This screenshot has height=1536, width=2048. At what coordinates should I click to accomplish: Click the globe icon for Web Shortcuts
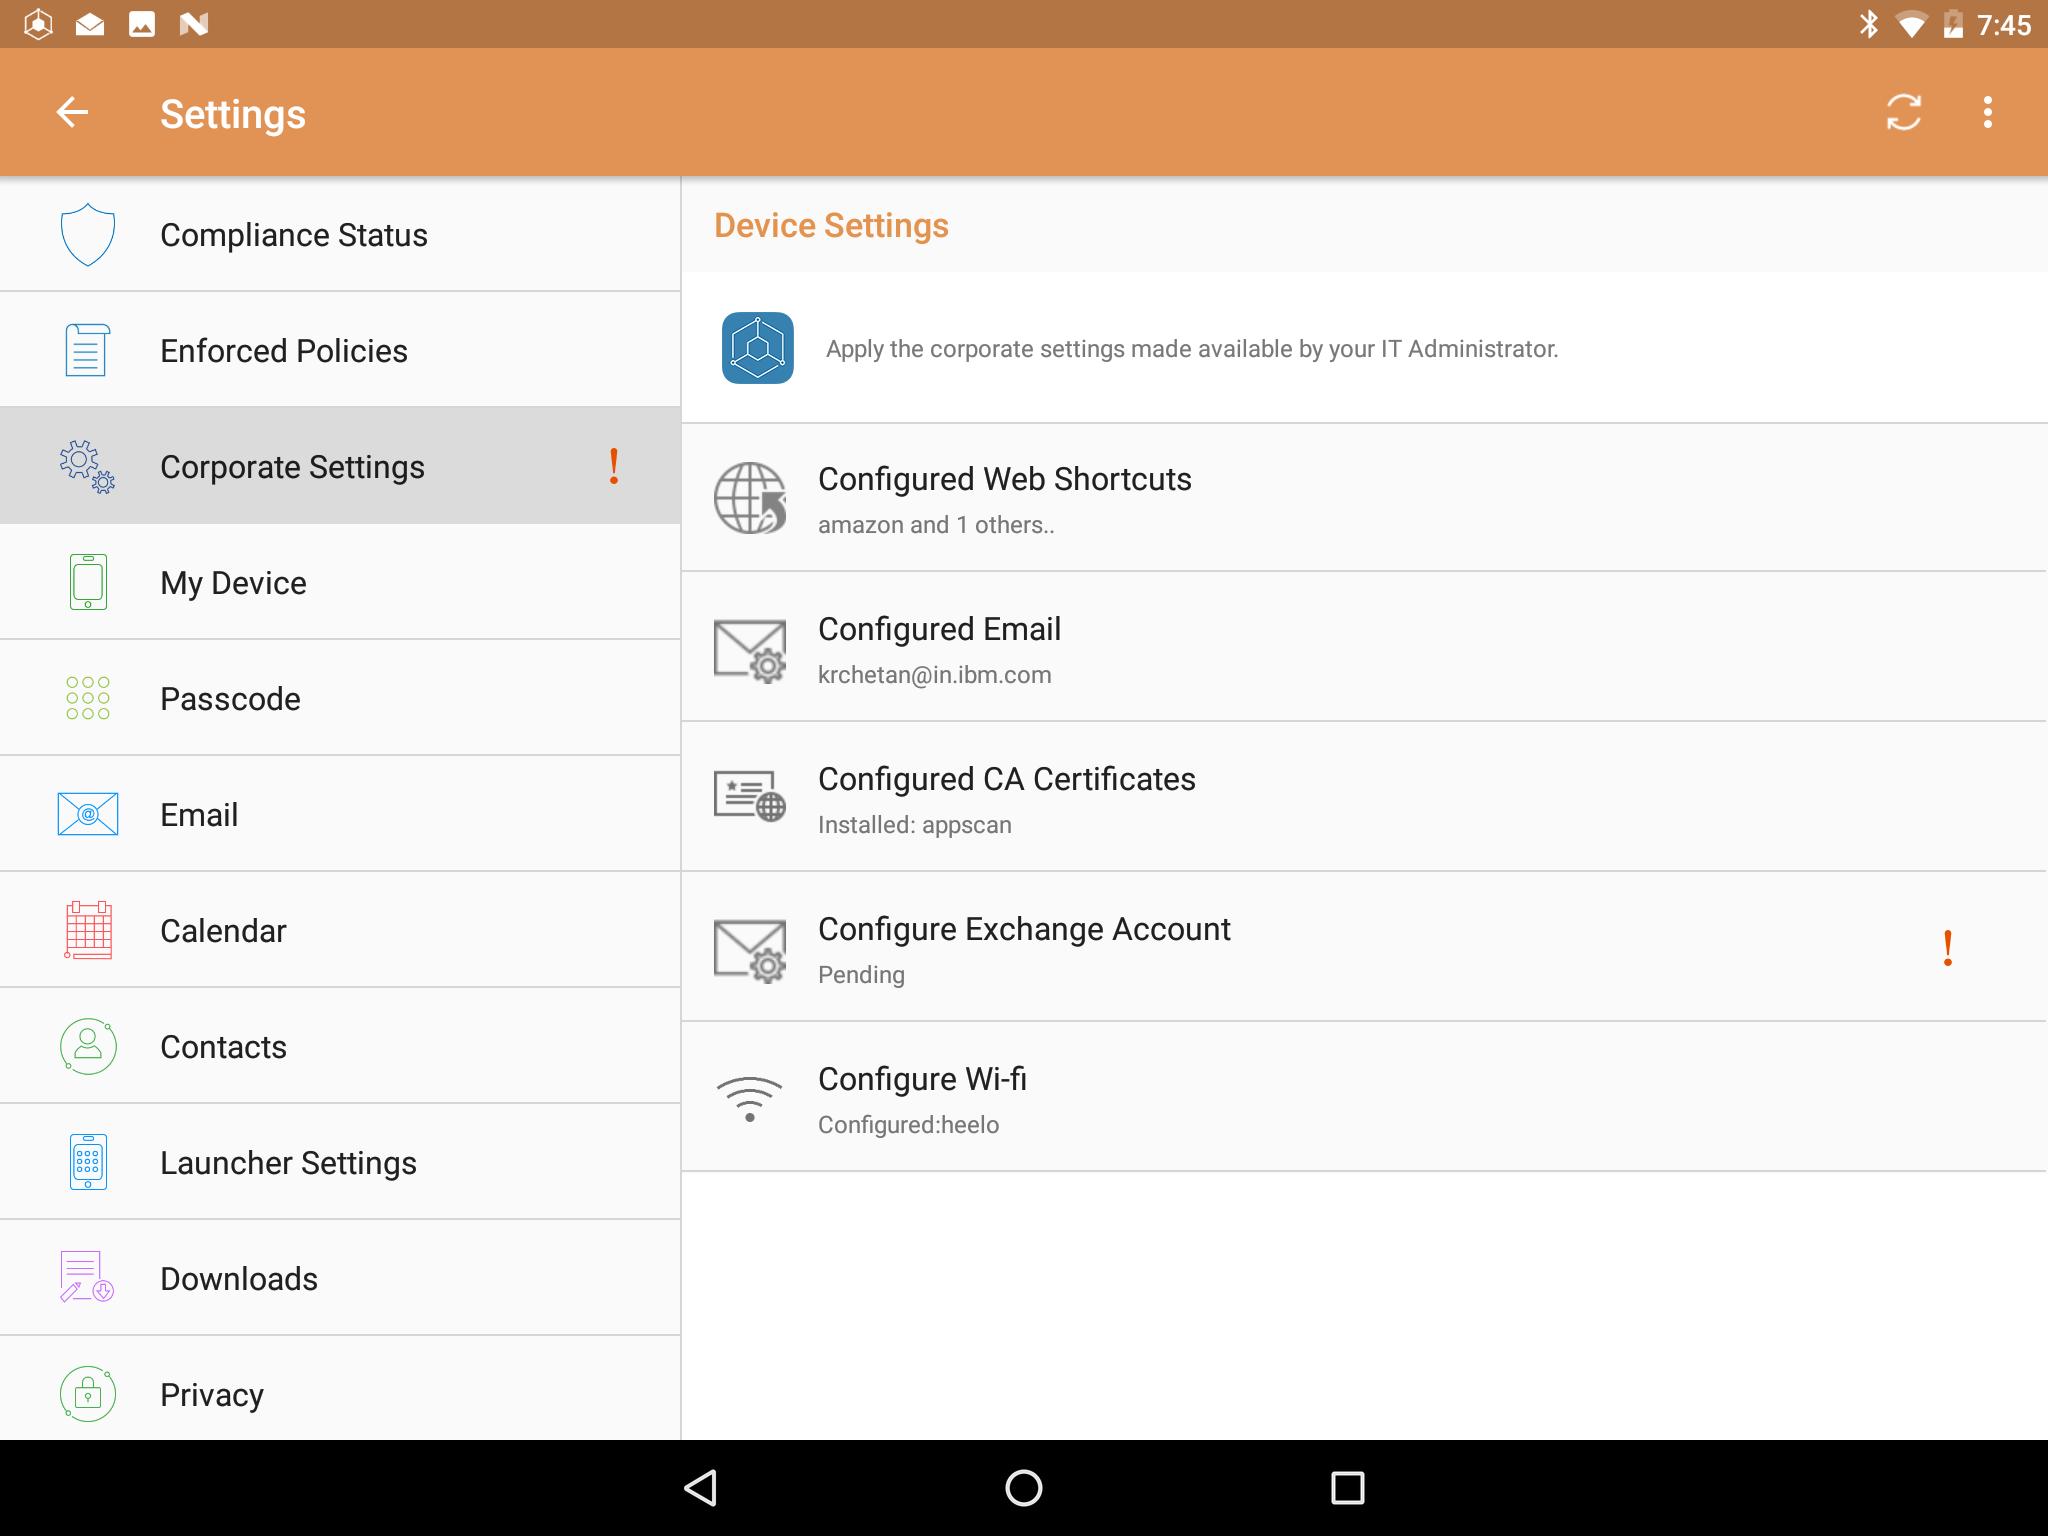(750, 497)
